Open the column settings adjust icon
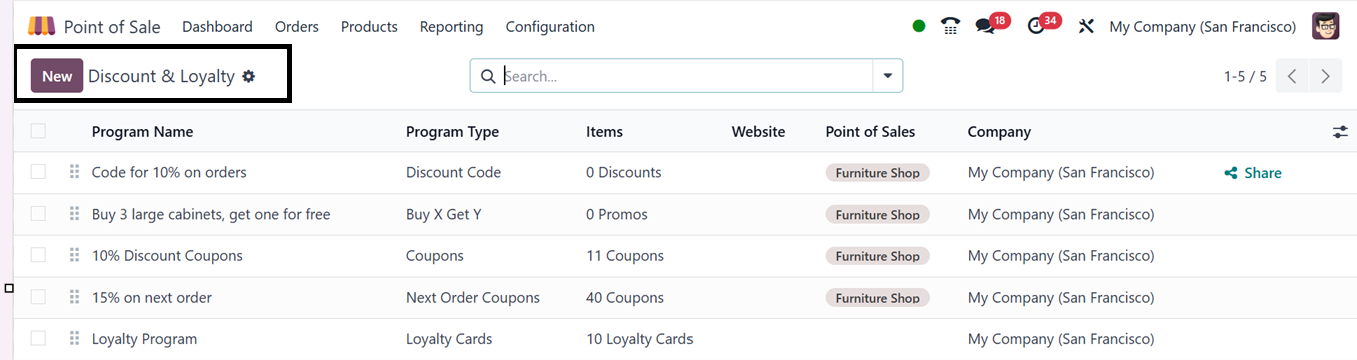 pyautogui.click(x=1340, y=132)
